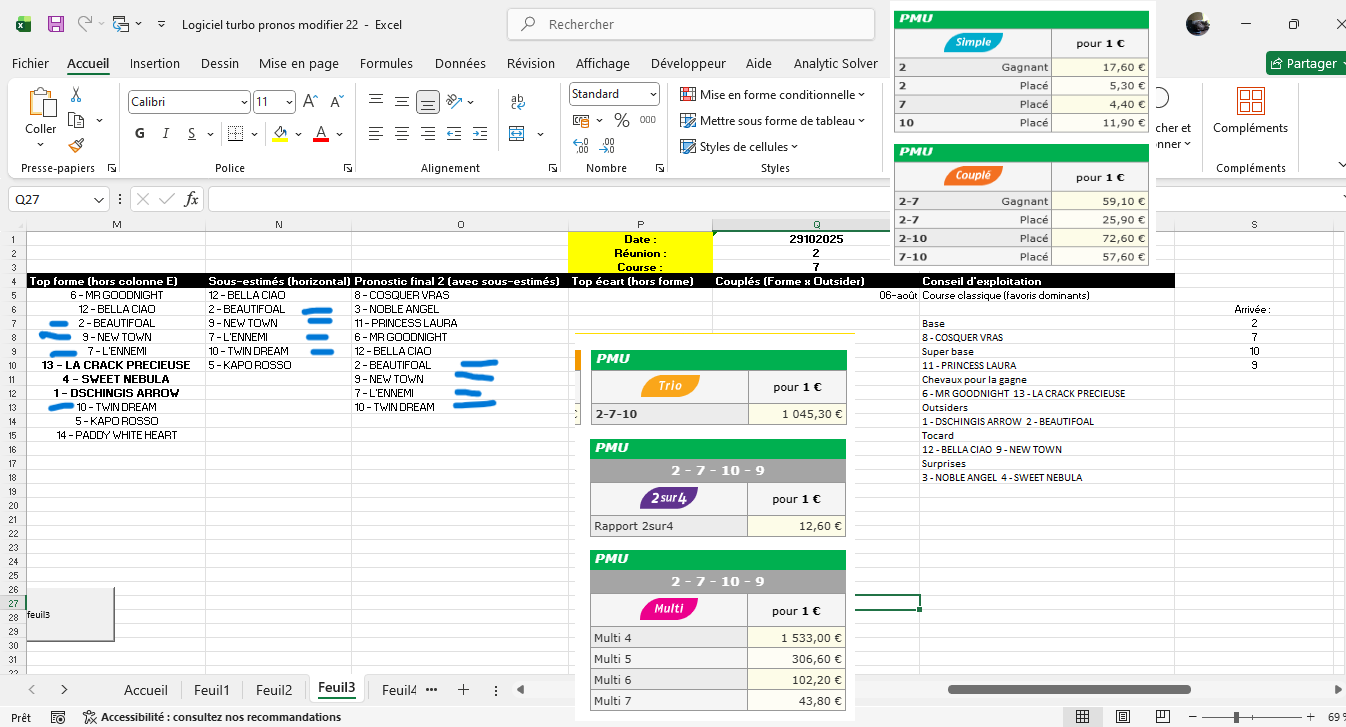Viewport: 1346px width, 727px height.
Task: Open the Calibri font name dropdown
Action: click(244, 102)
